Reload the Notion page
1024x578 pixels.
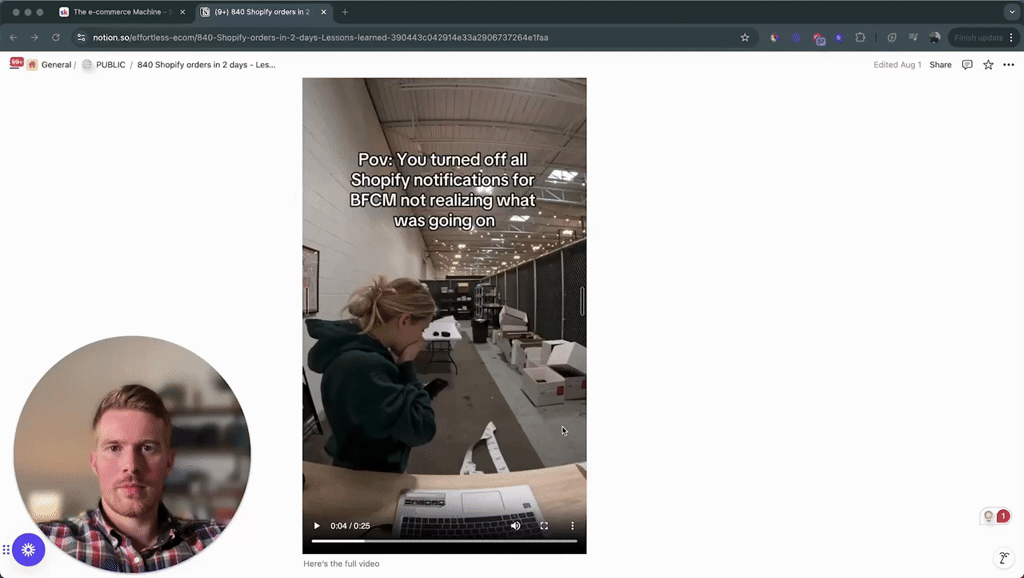[56, 38]
